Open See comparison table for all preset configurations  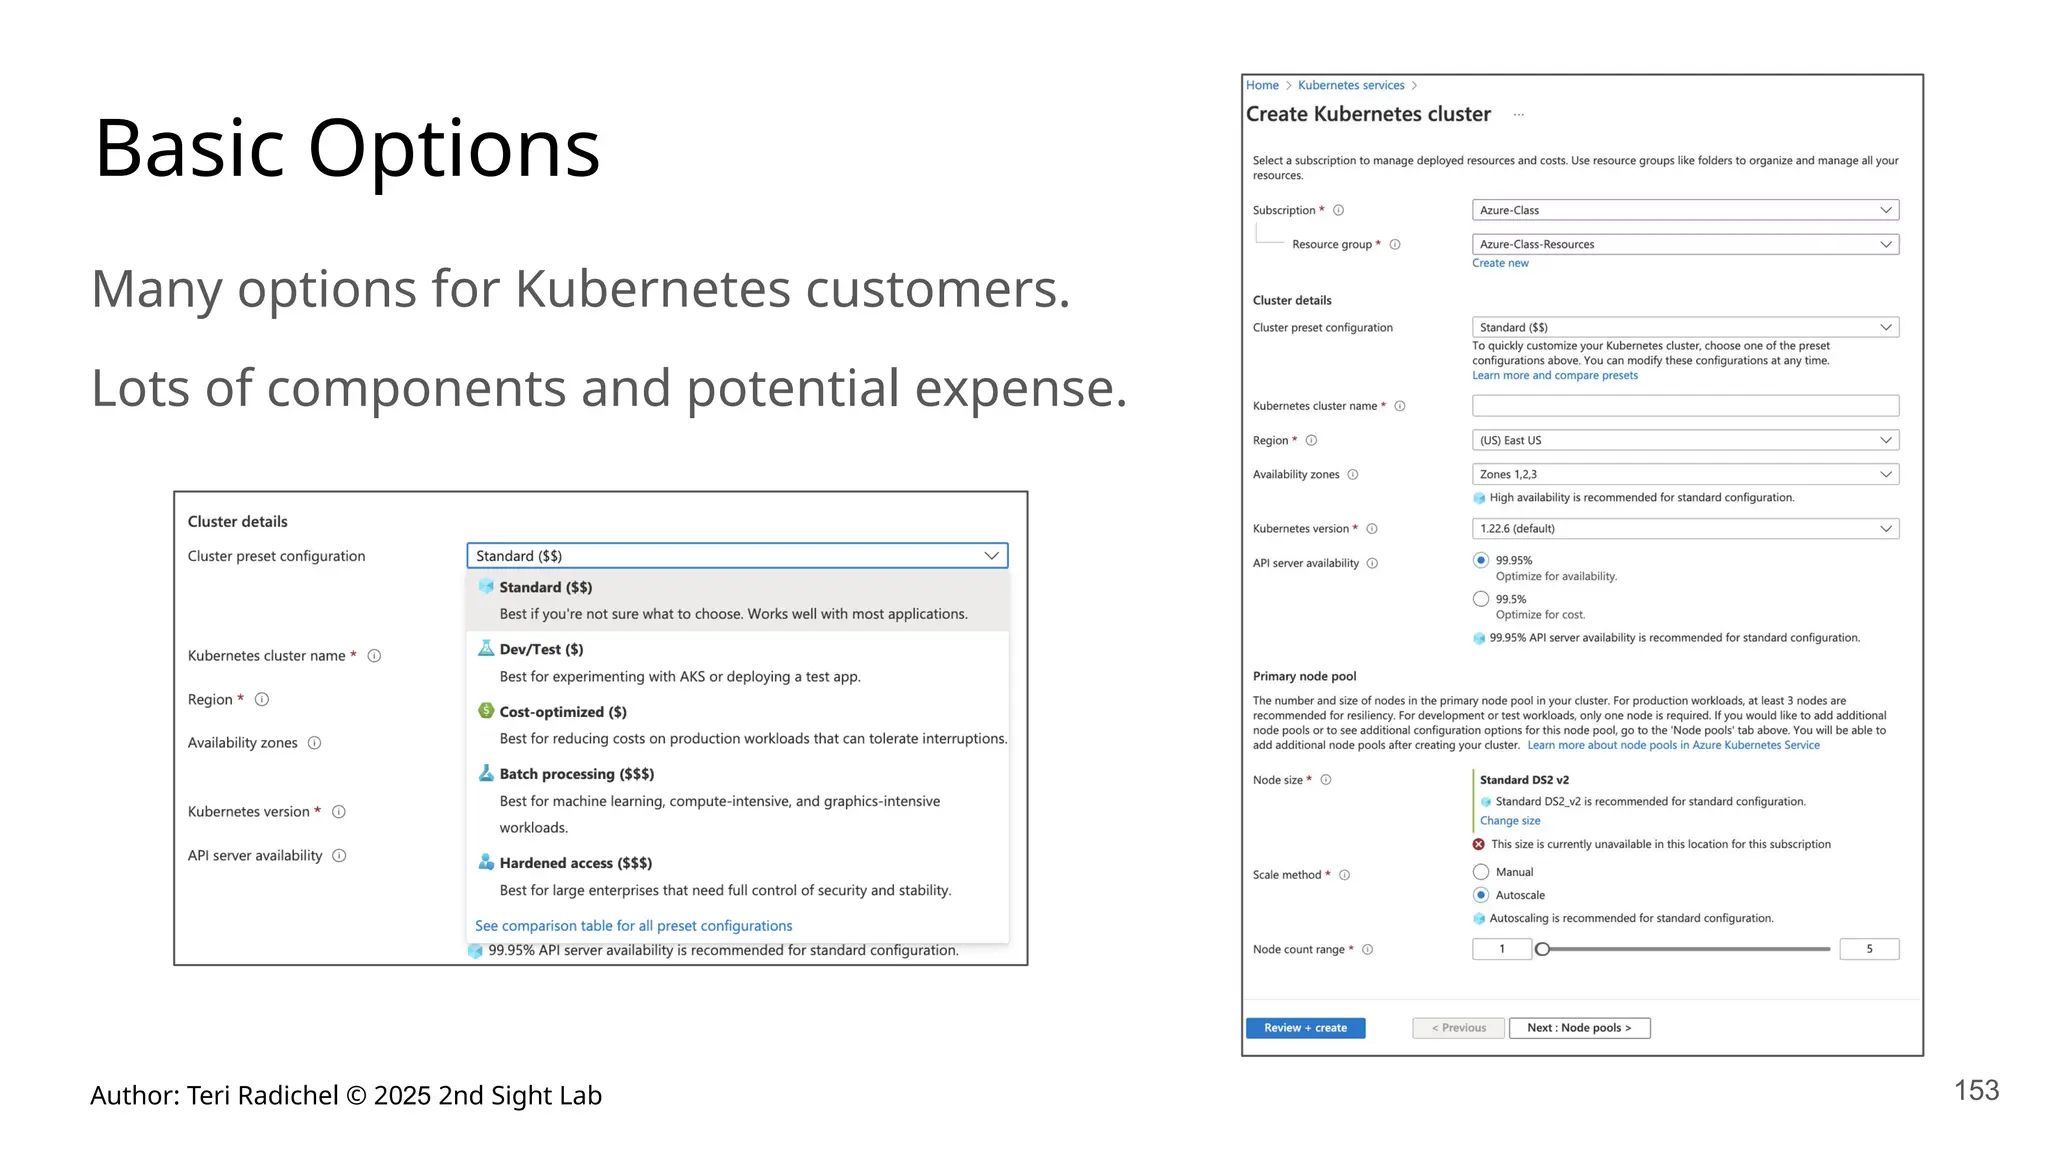(633, 926)
